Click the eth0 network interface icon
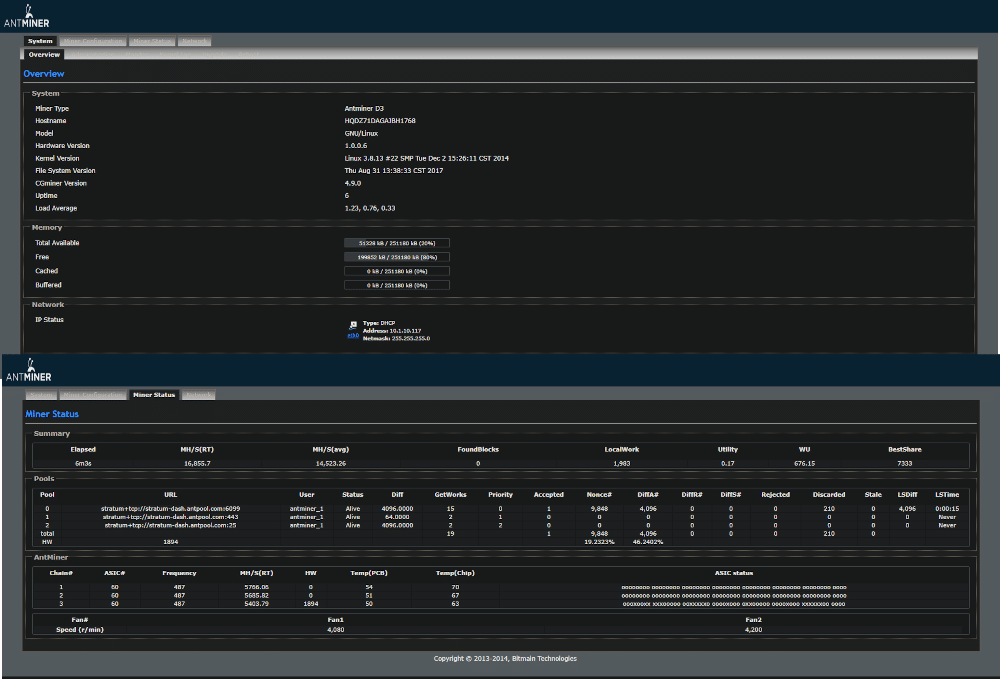This screenshot has width=1000, height=679. point(353,325)
